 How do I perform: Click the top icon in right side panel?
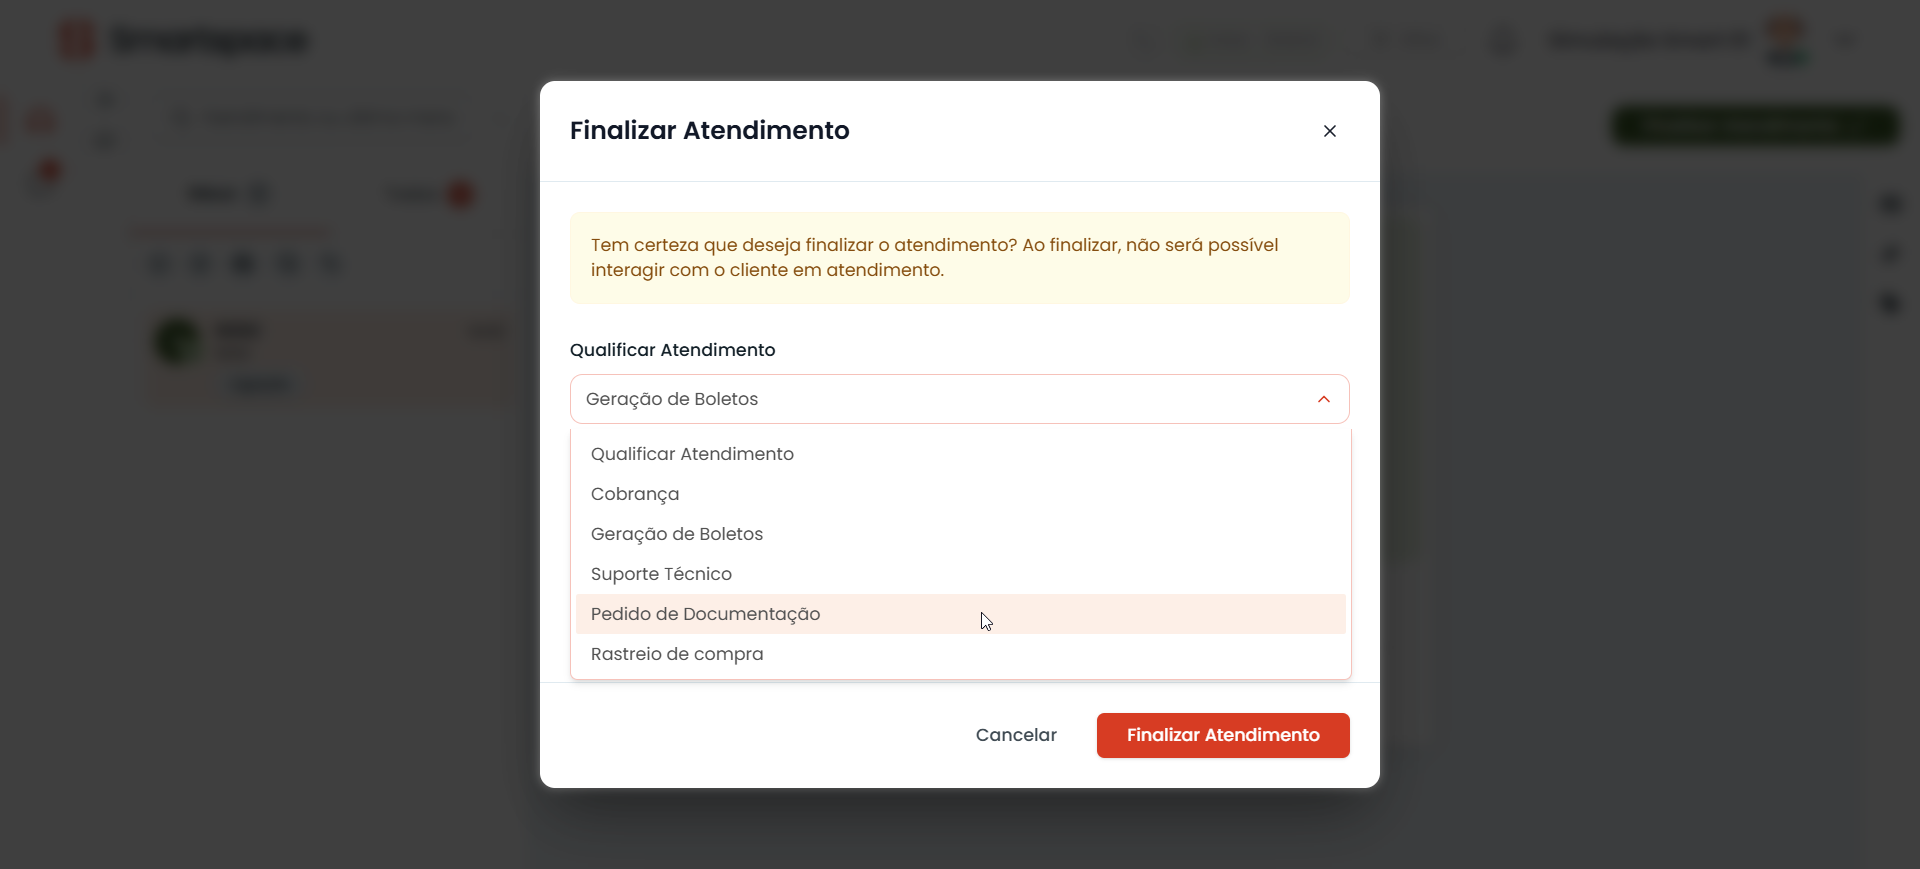pos(1890,204)
